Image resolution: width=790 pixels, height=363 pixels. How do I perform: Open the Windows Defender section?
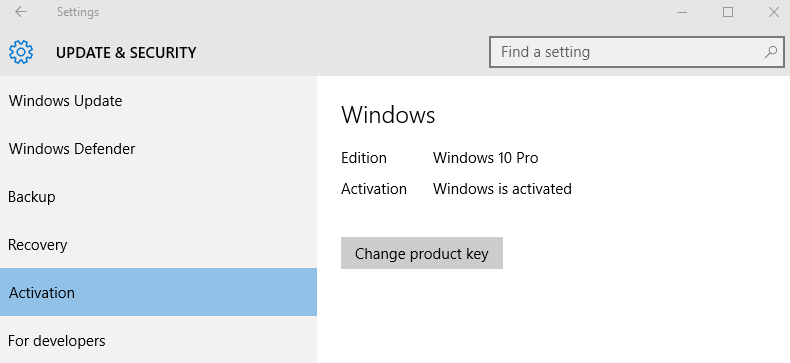click(158, 149)
